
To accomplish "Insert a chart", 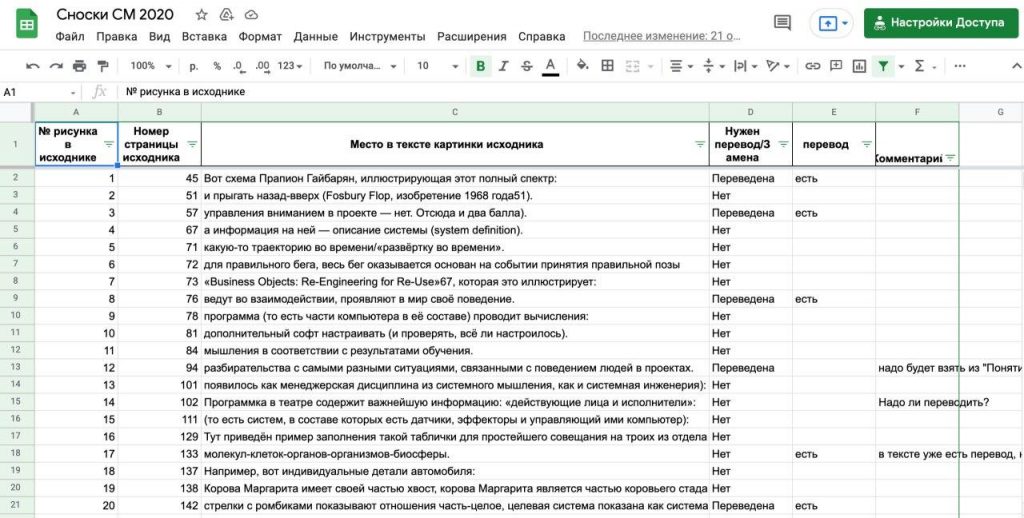I will (x=859, y=66).
